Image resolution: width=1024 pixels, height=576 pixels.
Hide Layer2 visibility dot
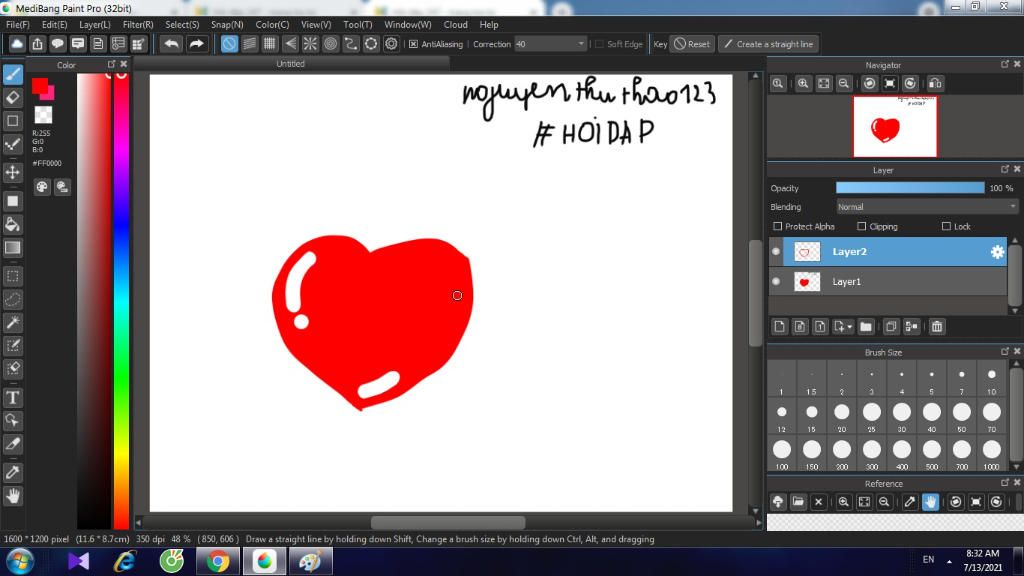click(x=776, y=251)
